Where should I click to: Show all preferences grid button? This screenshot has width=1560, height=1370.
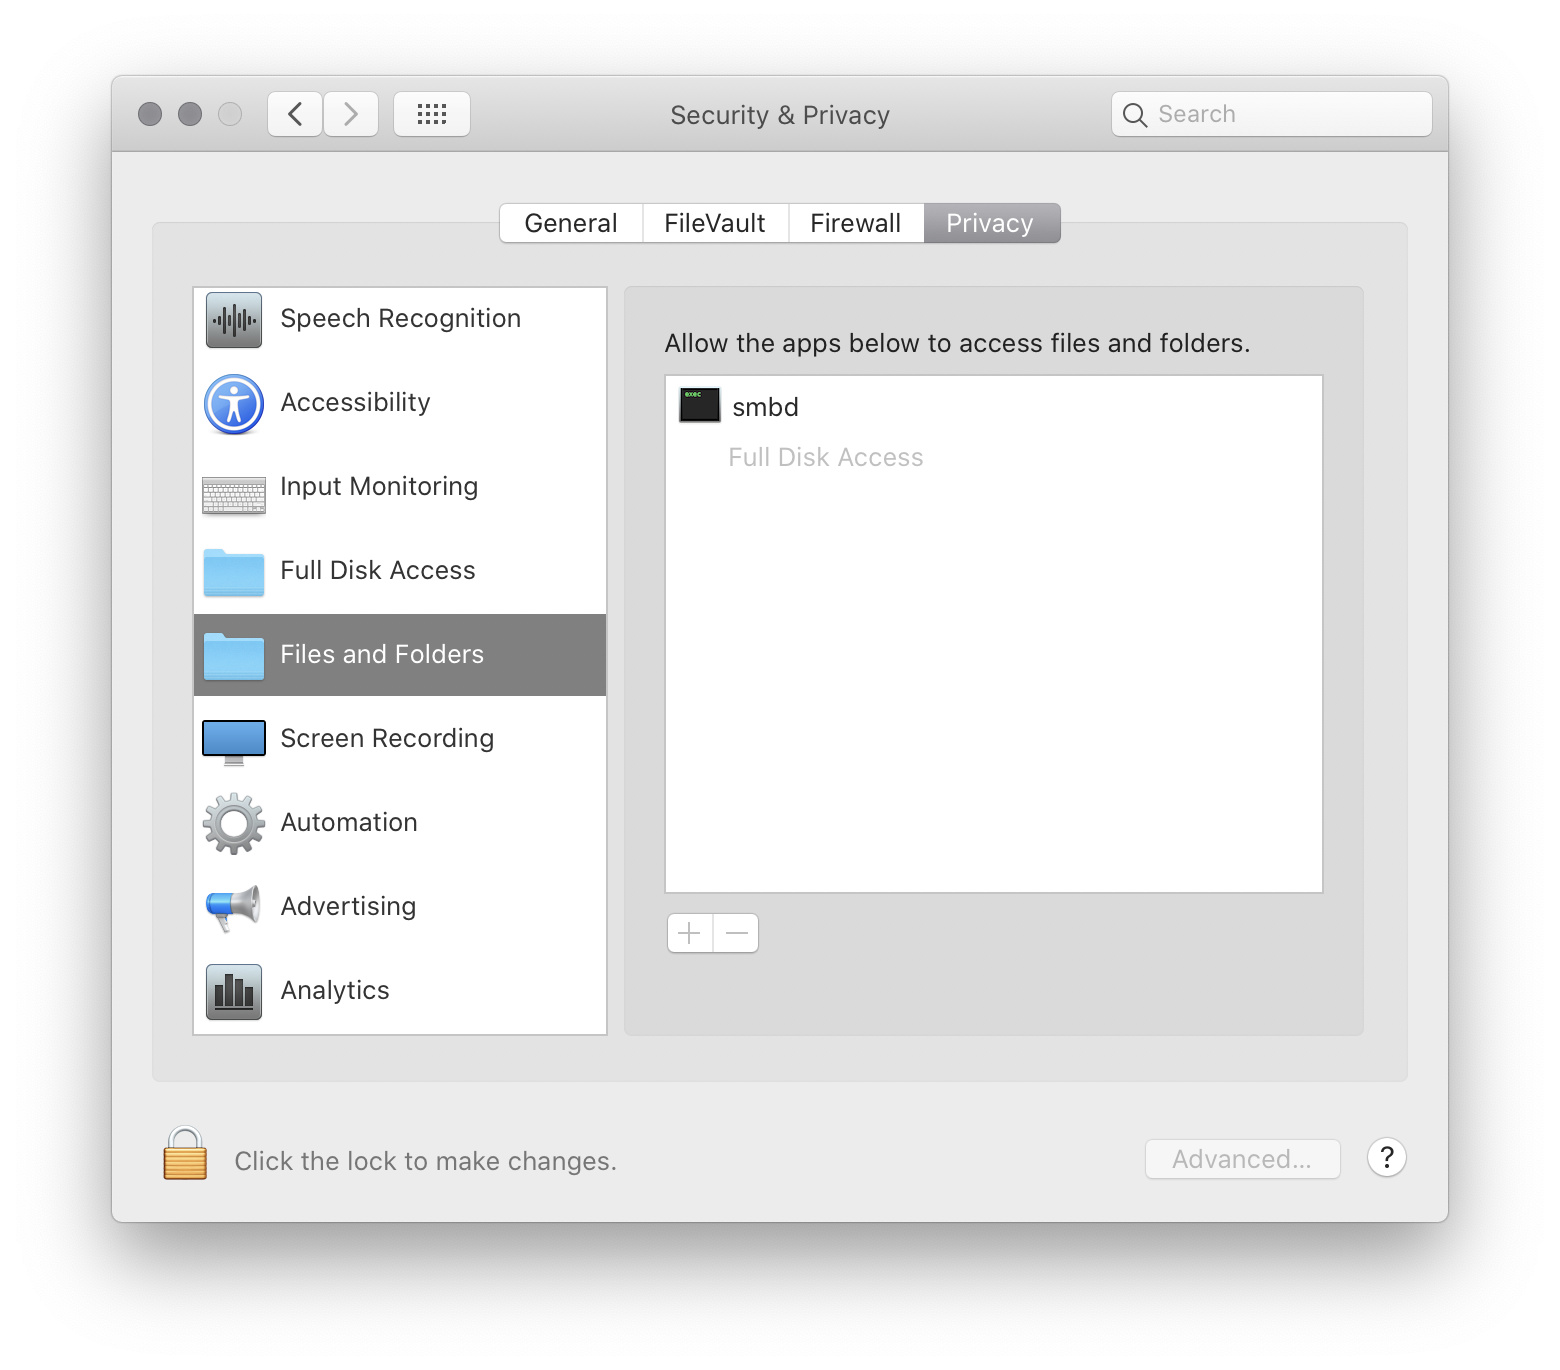[432, 114]
